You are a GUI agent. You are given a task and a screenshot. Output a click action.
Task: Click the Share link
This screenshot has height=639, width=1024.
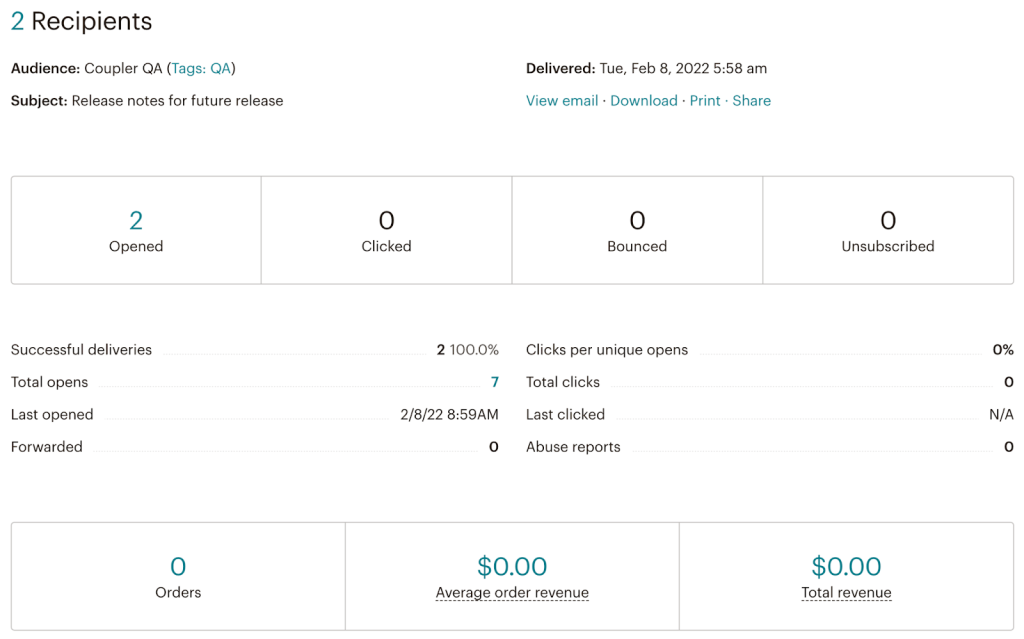751,100
